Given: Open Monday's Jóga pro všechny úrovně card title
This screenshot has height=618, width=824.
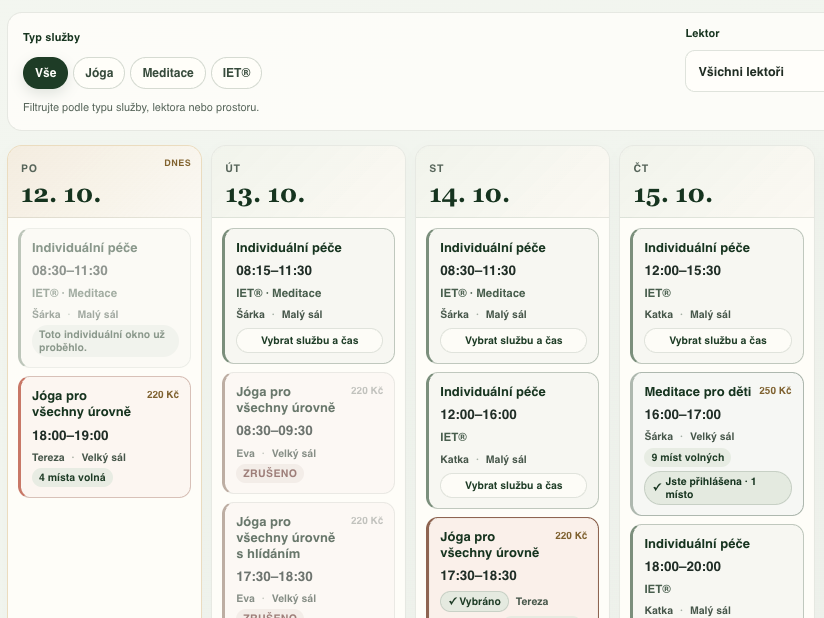Looking at the screenshot, I should tap(81, 404).
